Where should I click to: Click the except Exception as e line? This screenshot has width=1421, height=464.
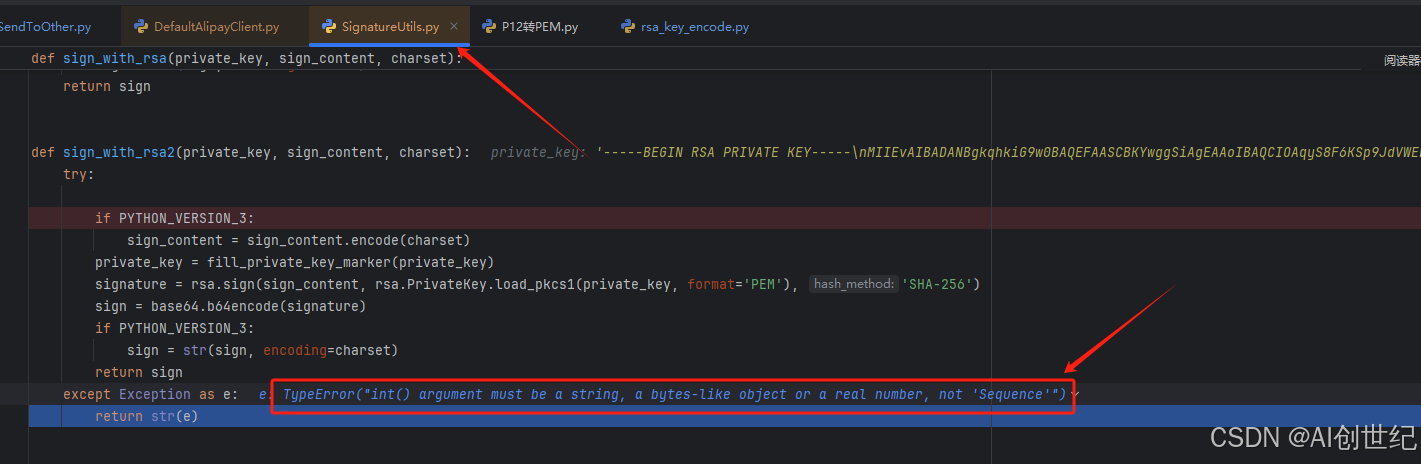click(150, 394)
